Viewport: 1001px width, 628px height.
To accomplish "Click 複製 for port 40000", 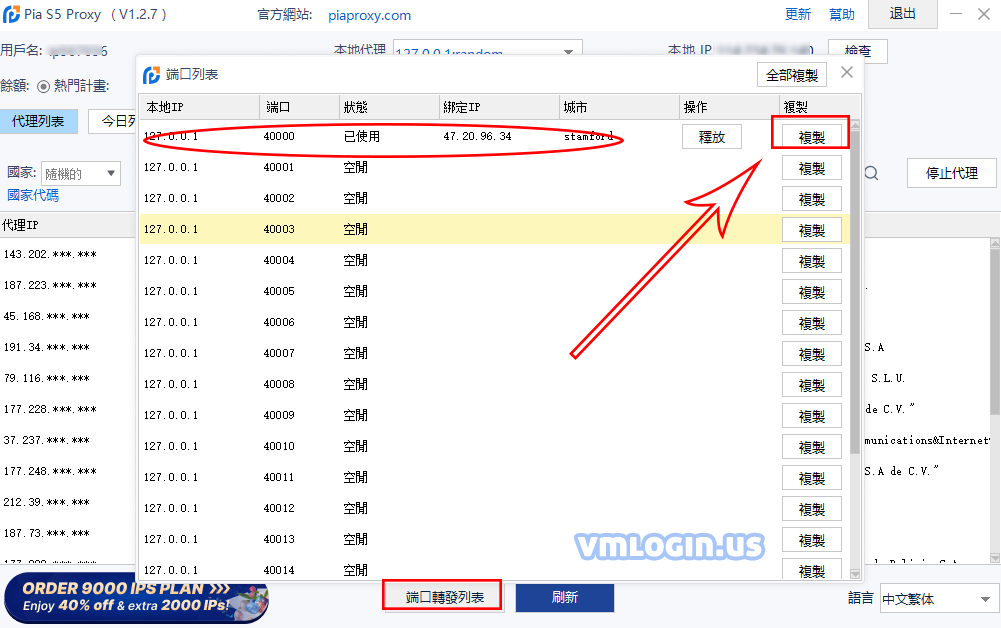I will pos(811,137).
